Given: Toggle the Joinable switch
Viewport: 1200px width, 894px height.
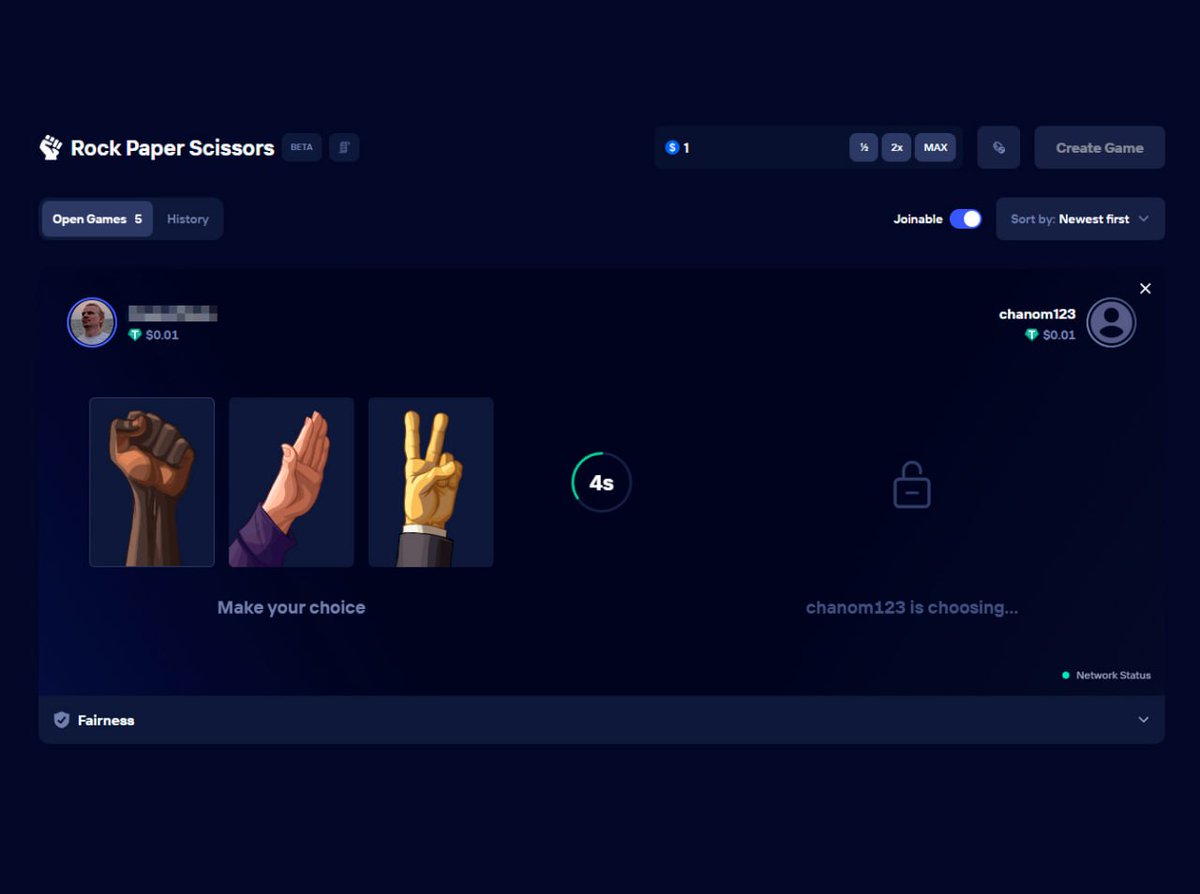Looking at the screenshot, I should 965,219.
